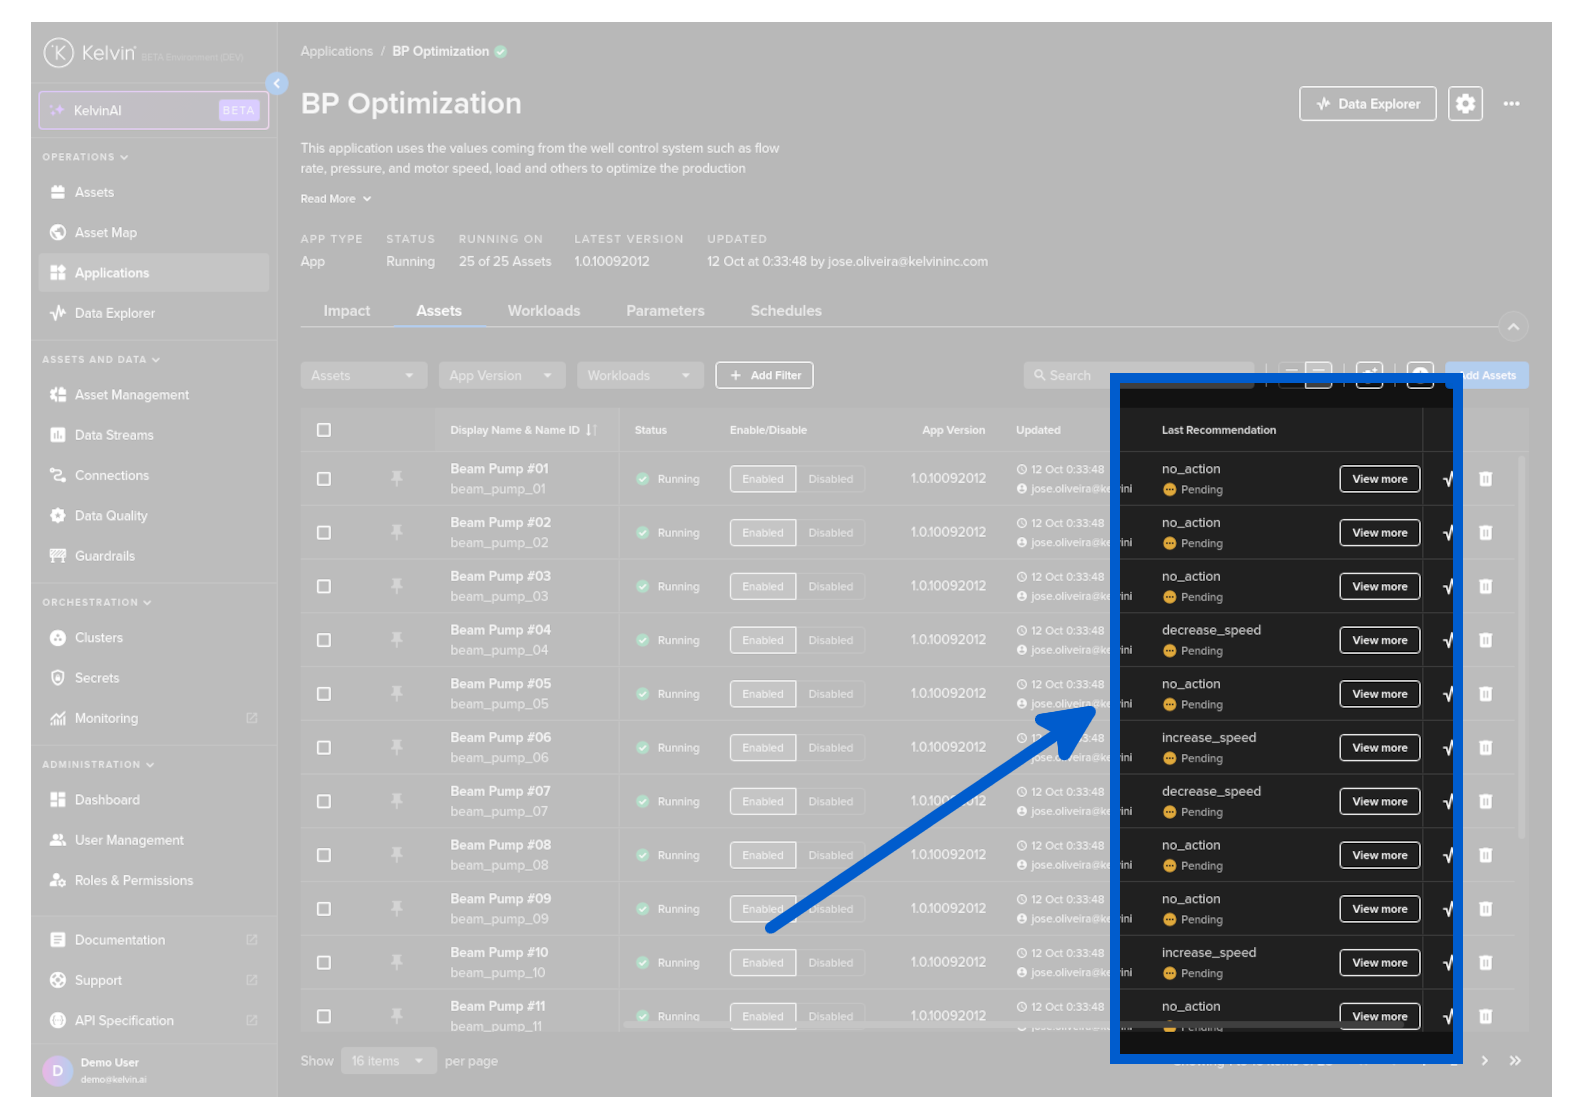Go to next page of results
Image resolution: width=1584 pixels, height=1120 pixels.
pyautogui.click(x=1485, y=1061)
